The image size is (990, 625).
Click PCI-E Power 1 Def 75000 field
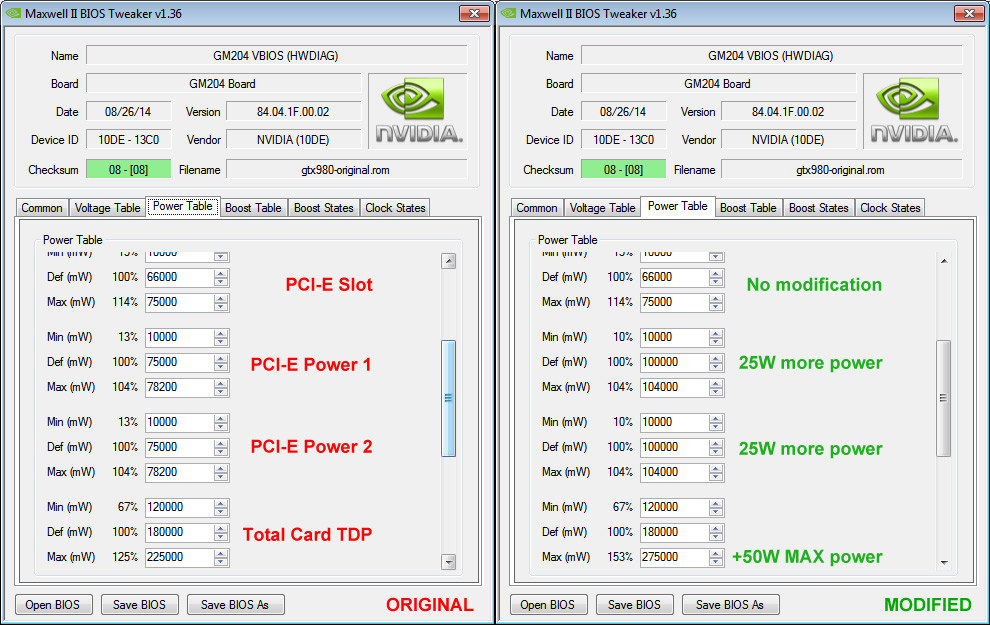[x=179, y=362]
